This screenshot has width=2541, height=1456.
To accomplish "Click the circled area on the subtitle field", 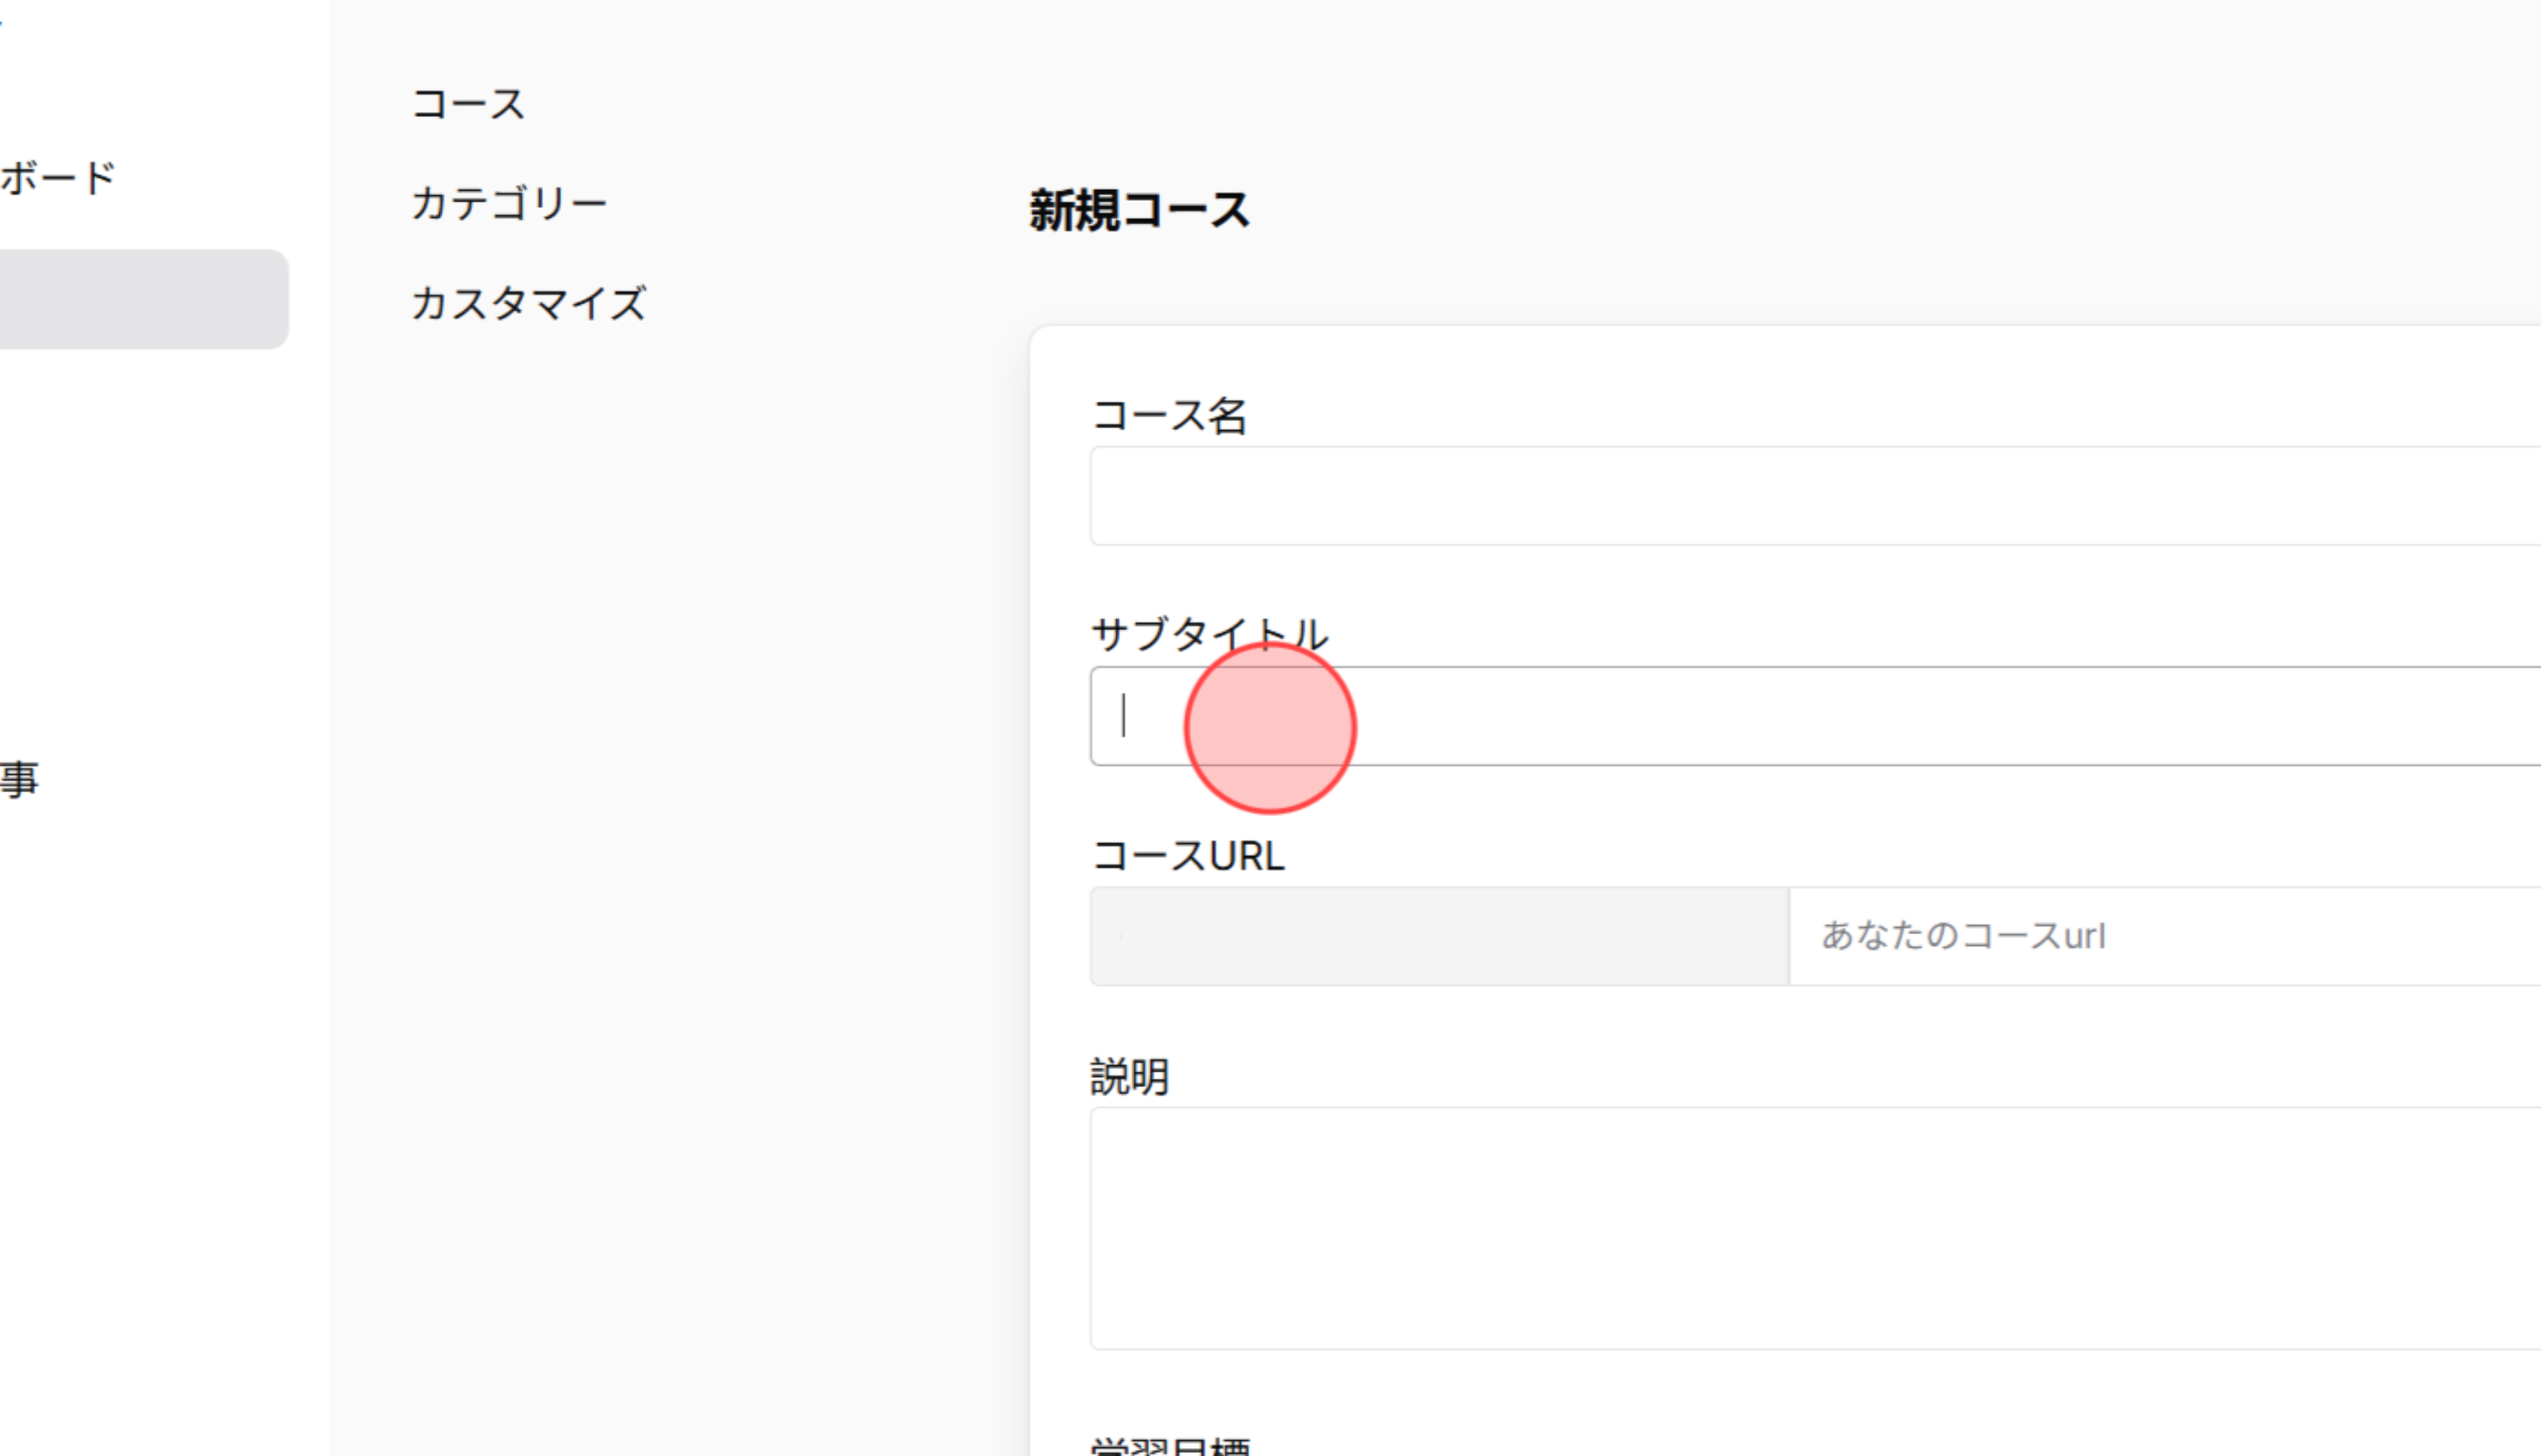I will click(1268, 729).
